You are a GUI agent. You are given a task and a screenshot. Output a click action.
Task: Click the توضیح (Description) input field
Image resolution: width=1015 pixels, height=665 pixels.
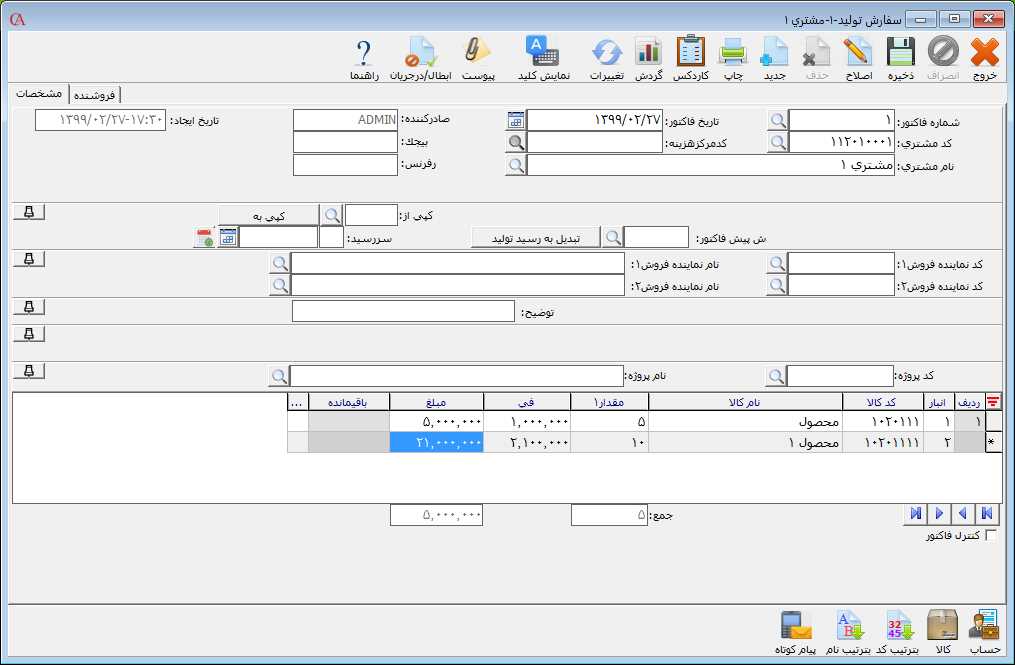(403, 312)
